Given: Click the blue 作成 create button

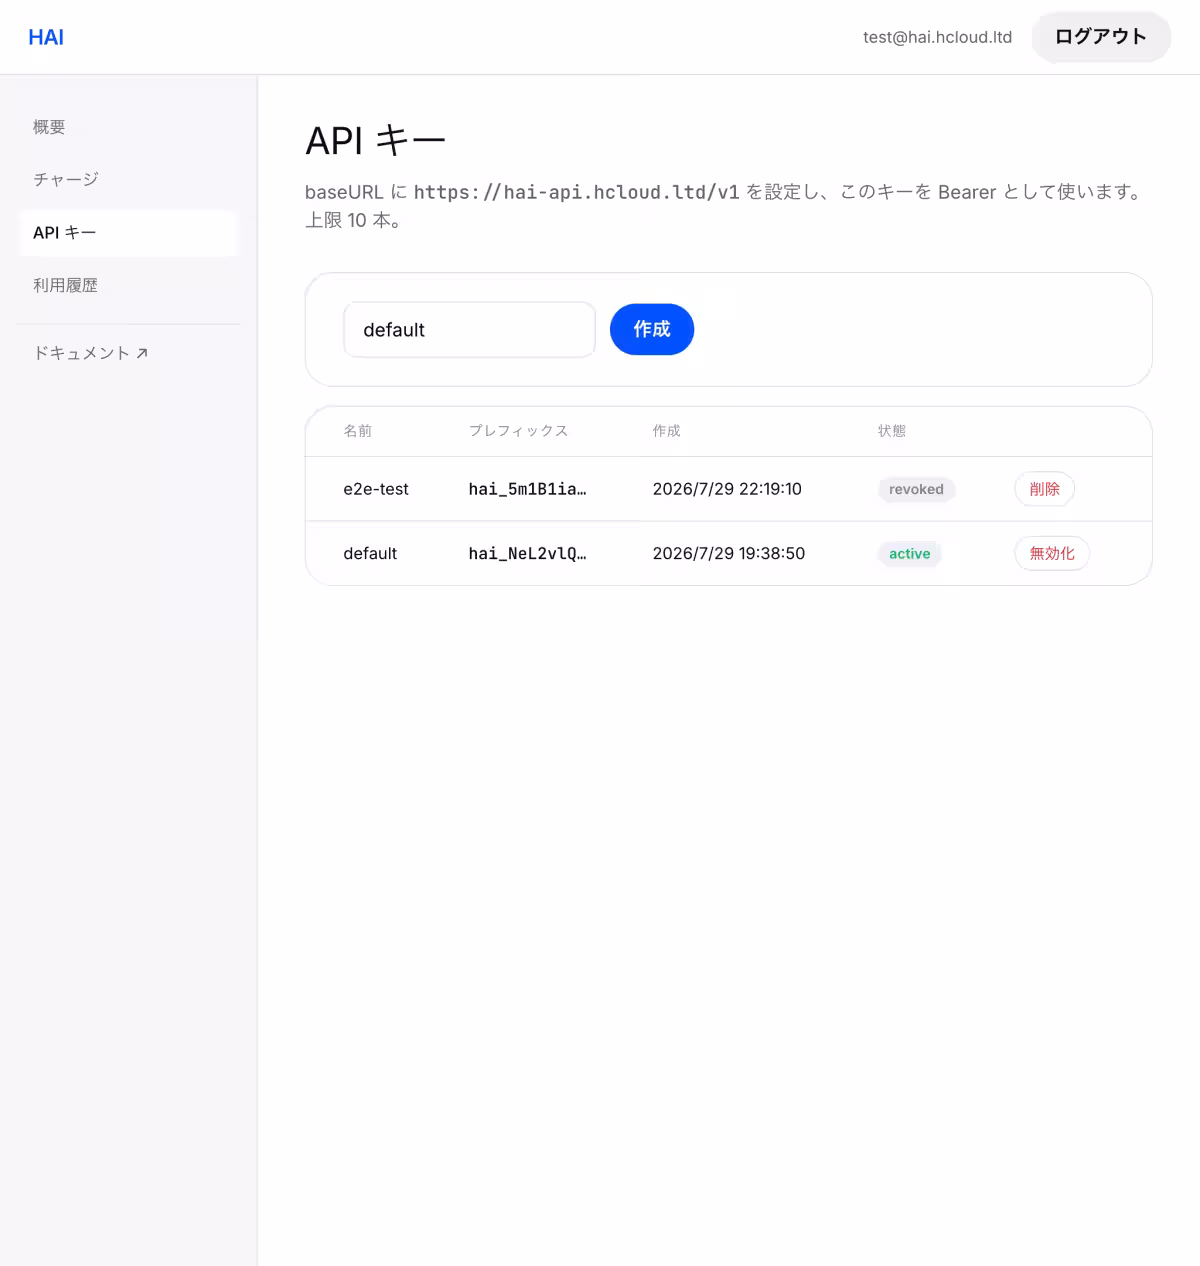Looking at the screenshot, I should 652,329.
